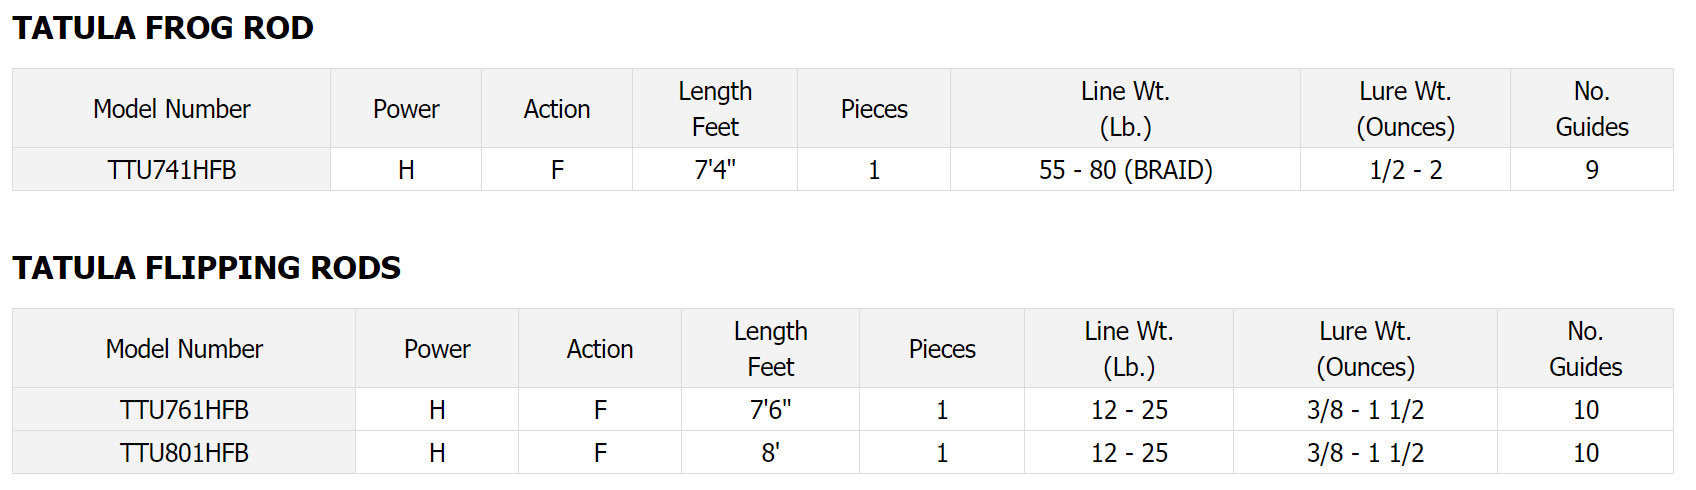Image resolution: width=1696 pixels, height=490 pixels.
Task: Select model number TTU801HFB cell
Action: [x=184, y=453]
